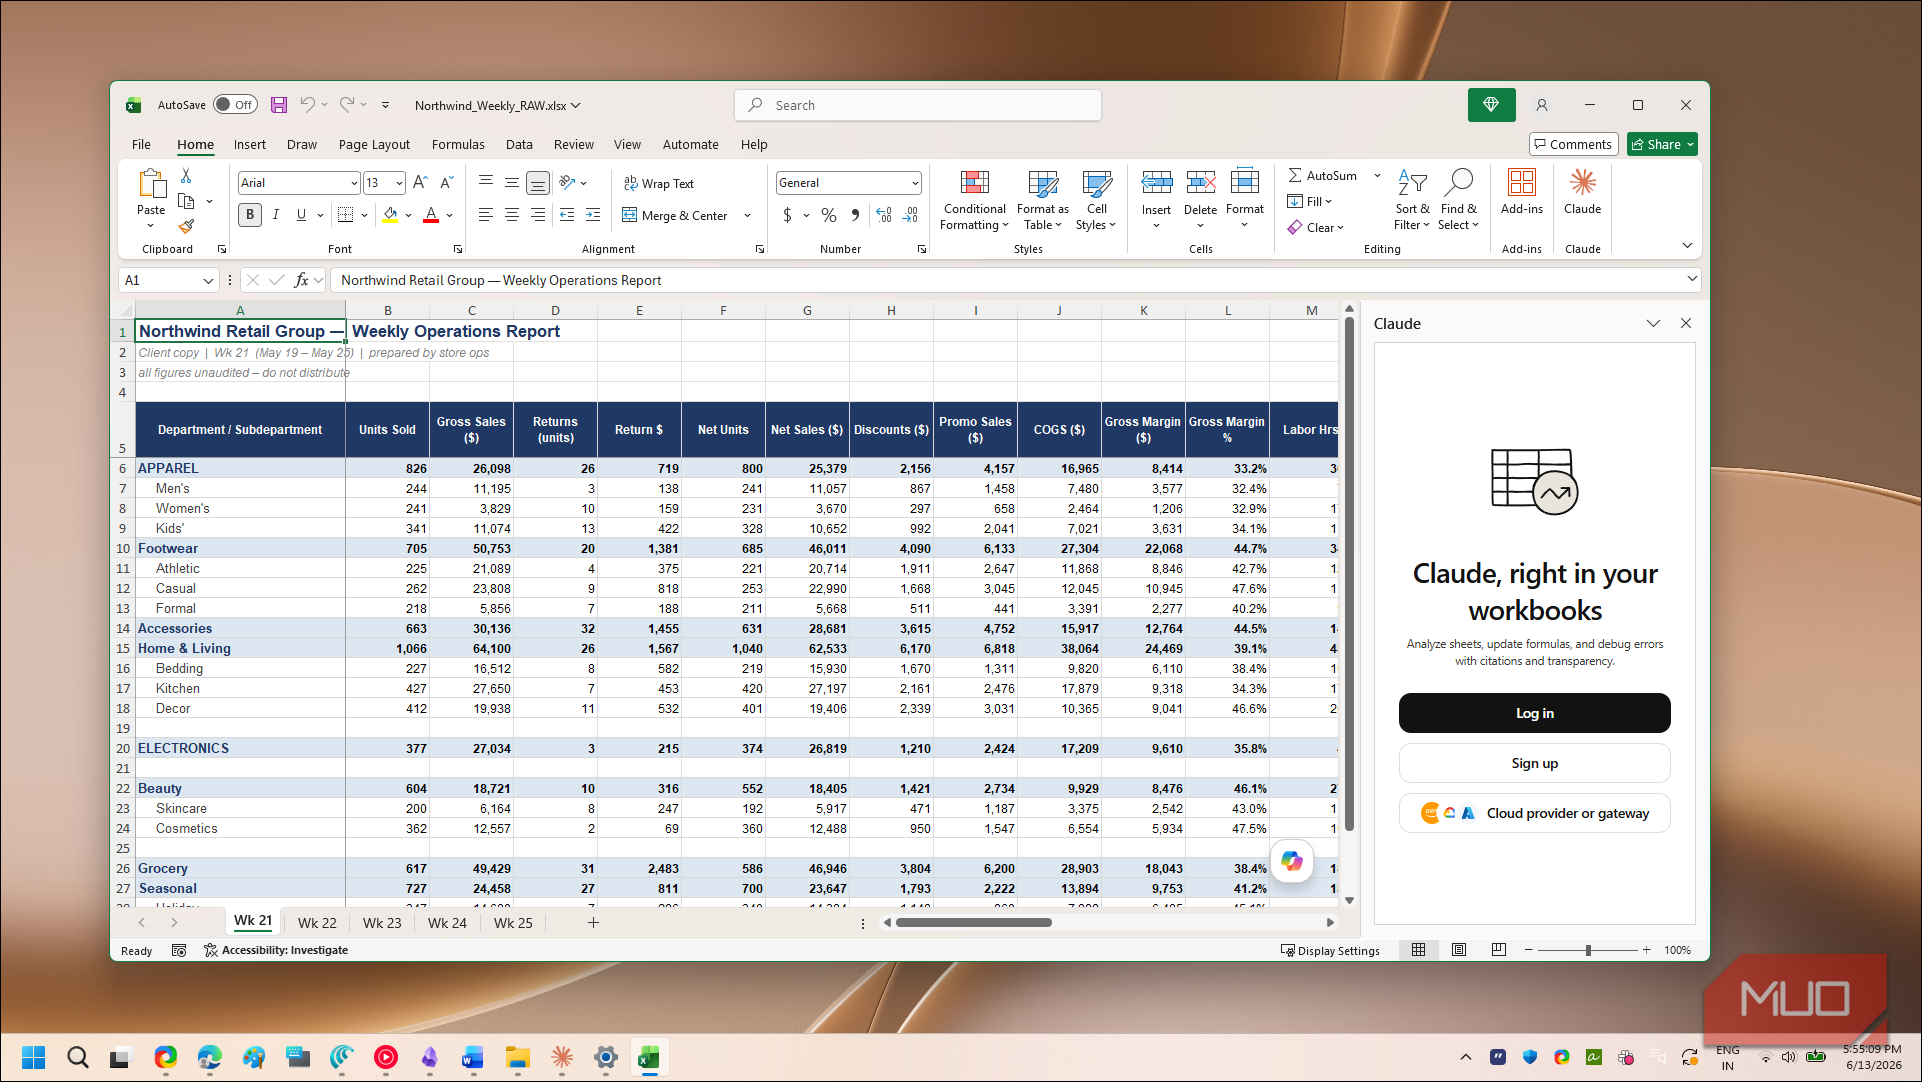Open the Wk 22 sheet tab
This screenshot has height=1082, width=1922.
[x=317, y=923]
